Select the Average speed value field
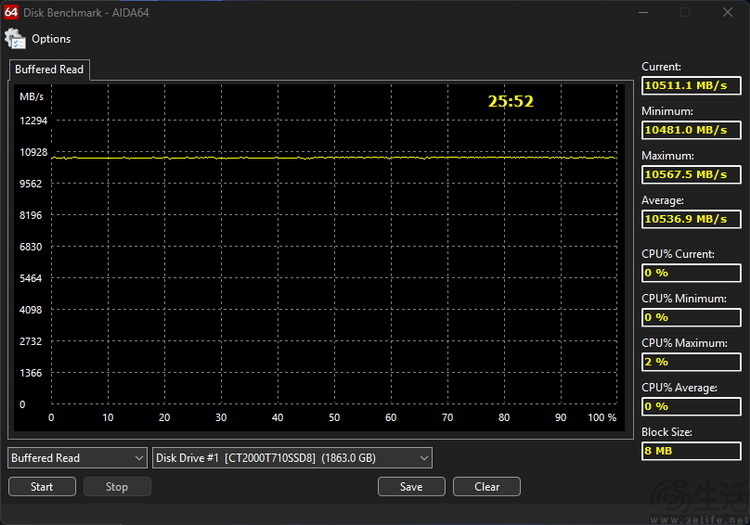 (691, 219)
